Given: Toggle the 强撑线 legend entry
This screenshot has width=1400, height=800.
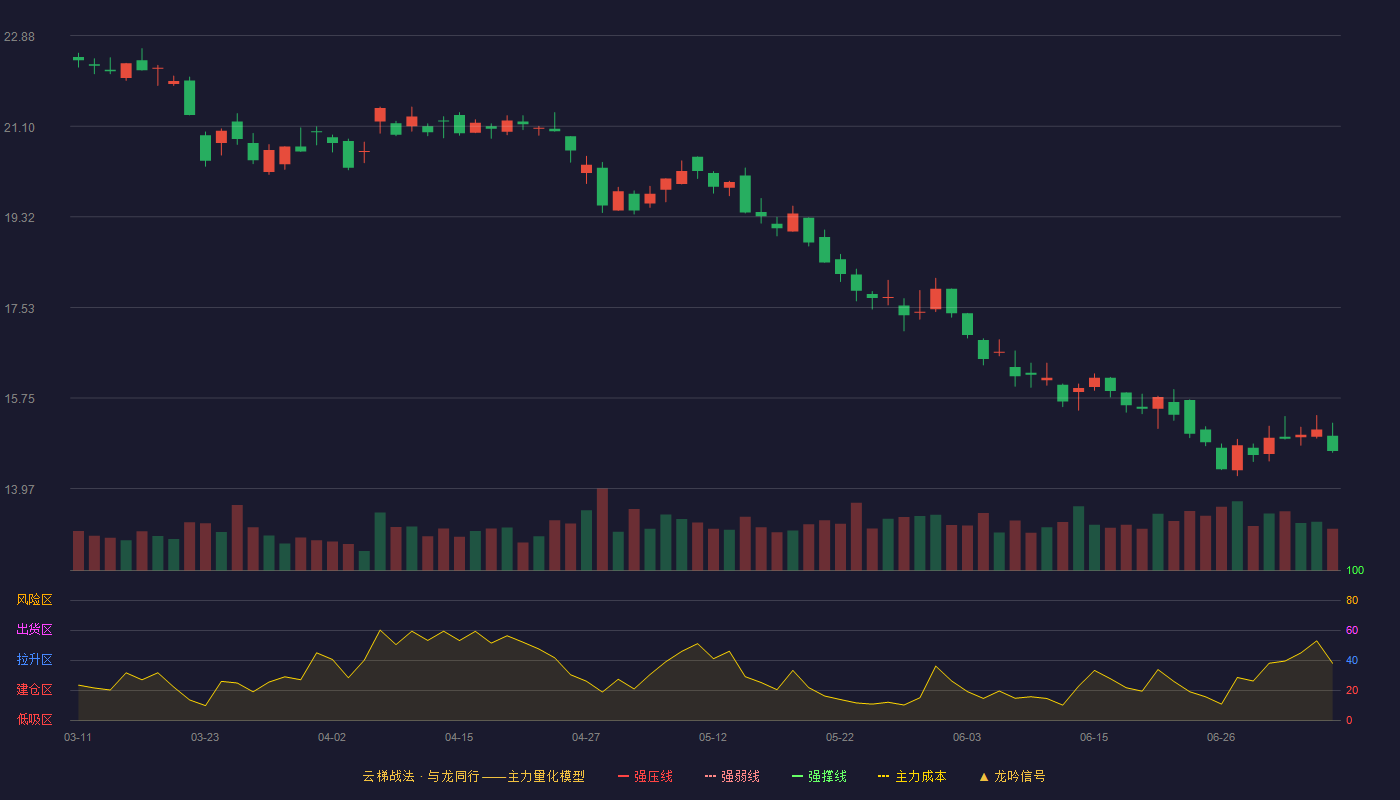Looking at the screenshot, I should tap(819, 776).
